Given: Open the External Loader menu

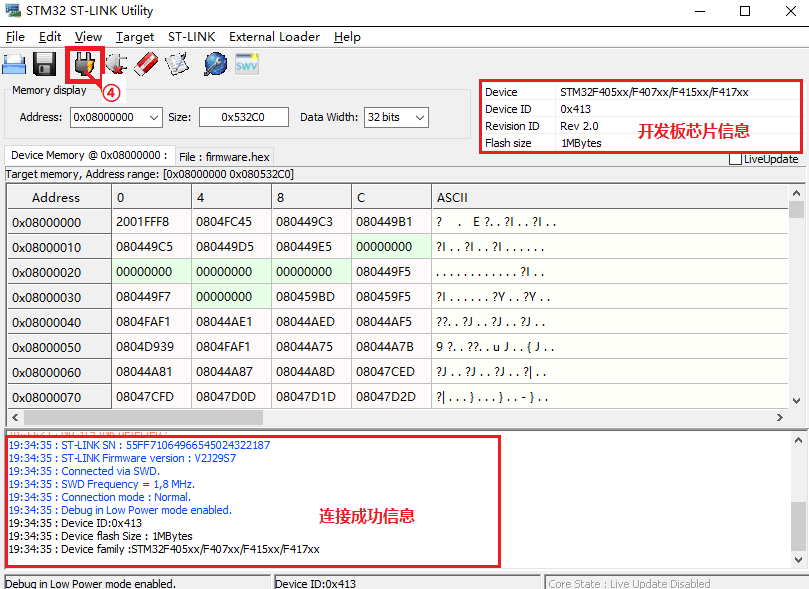Looking at the screenshot, I should pyautogui.click(x=274, y=37).
